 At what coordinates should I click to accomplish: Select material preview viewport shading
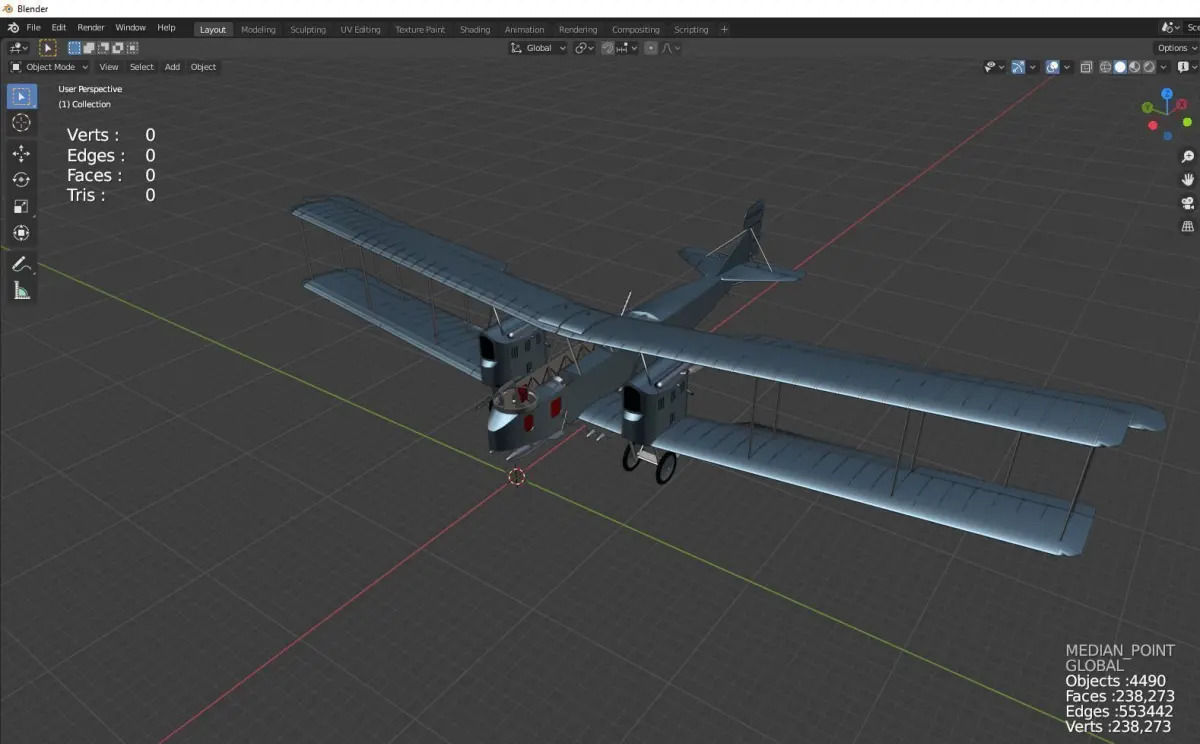coord(1134,67)
